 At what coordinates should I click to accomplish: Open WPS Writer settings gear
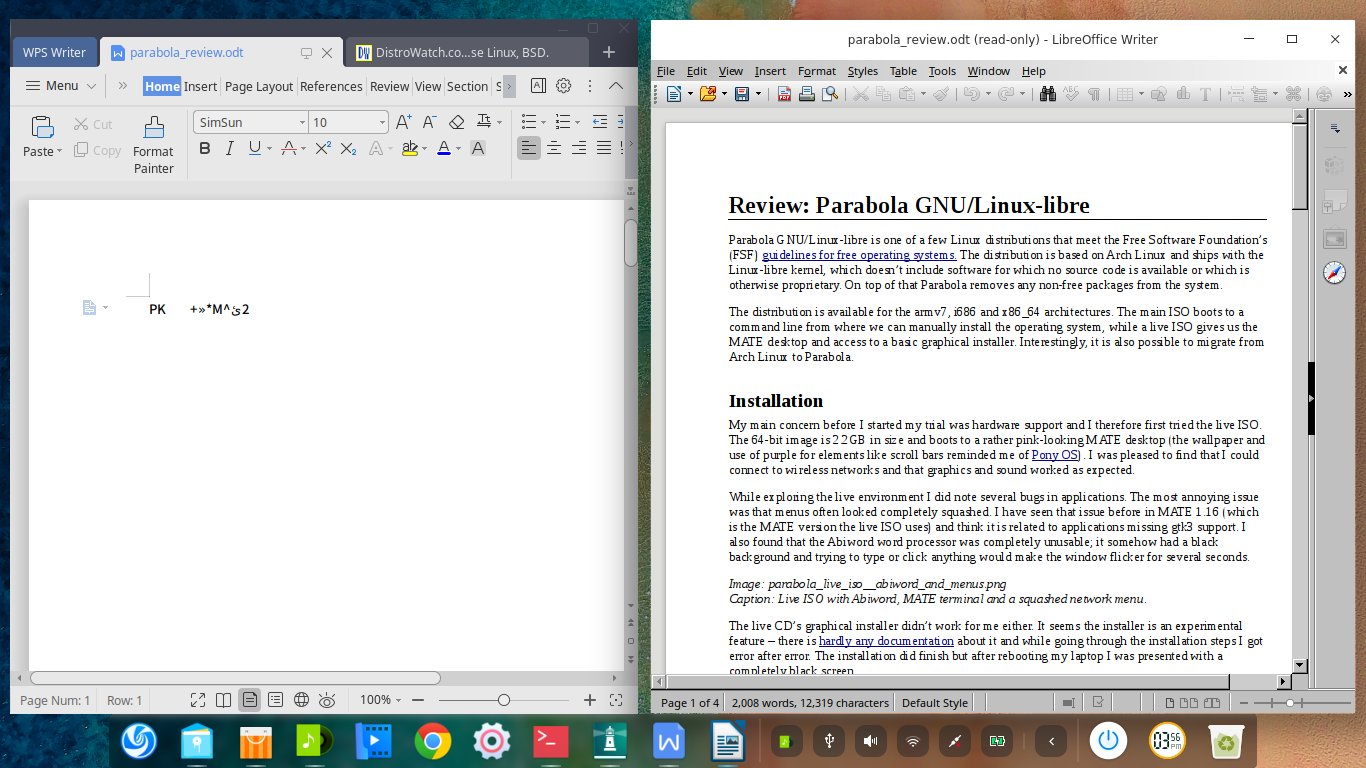(x=564, y=86)
